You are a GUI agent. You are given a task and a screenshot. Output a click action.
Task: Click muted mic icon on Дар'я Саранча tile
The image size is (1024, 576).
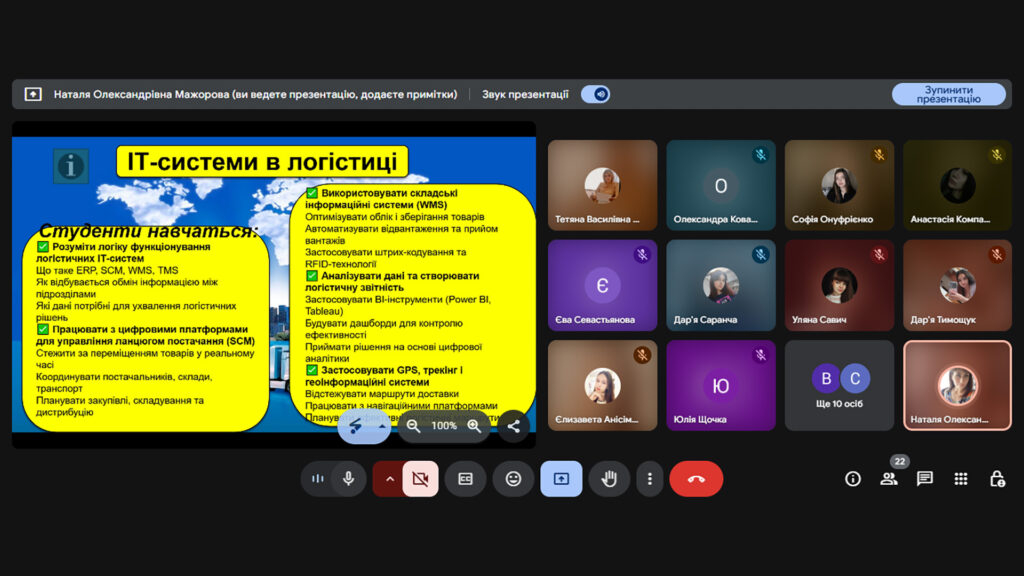(x=760, y=255)
